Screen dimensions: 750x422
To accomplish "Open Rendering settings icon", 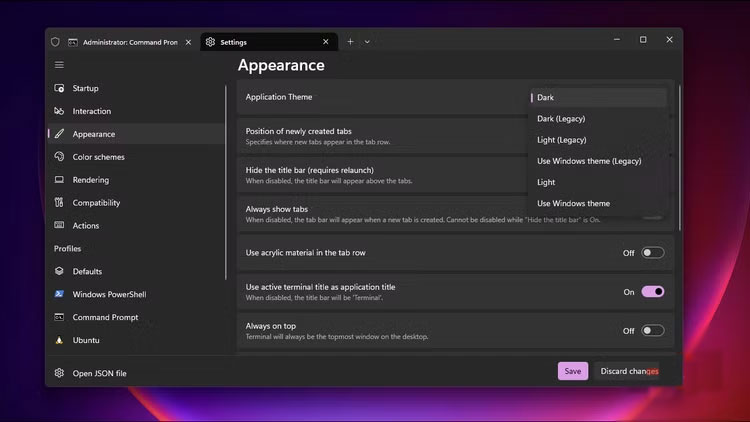I will click(x=60, y=180).
